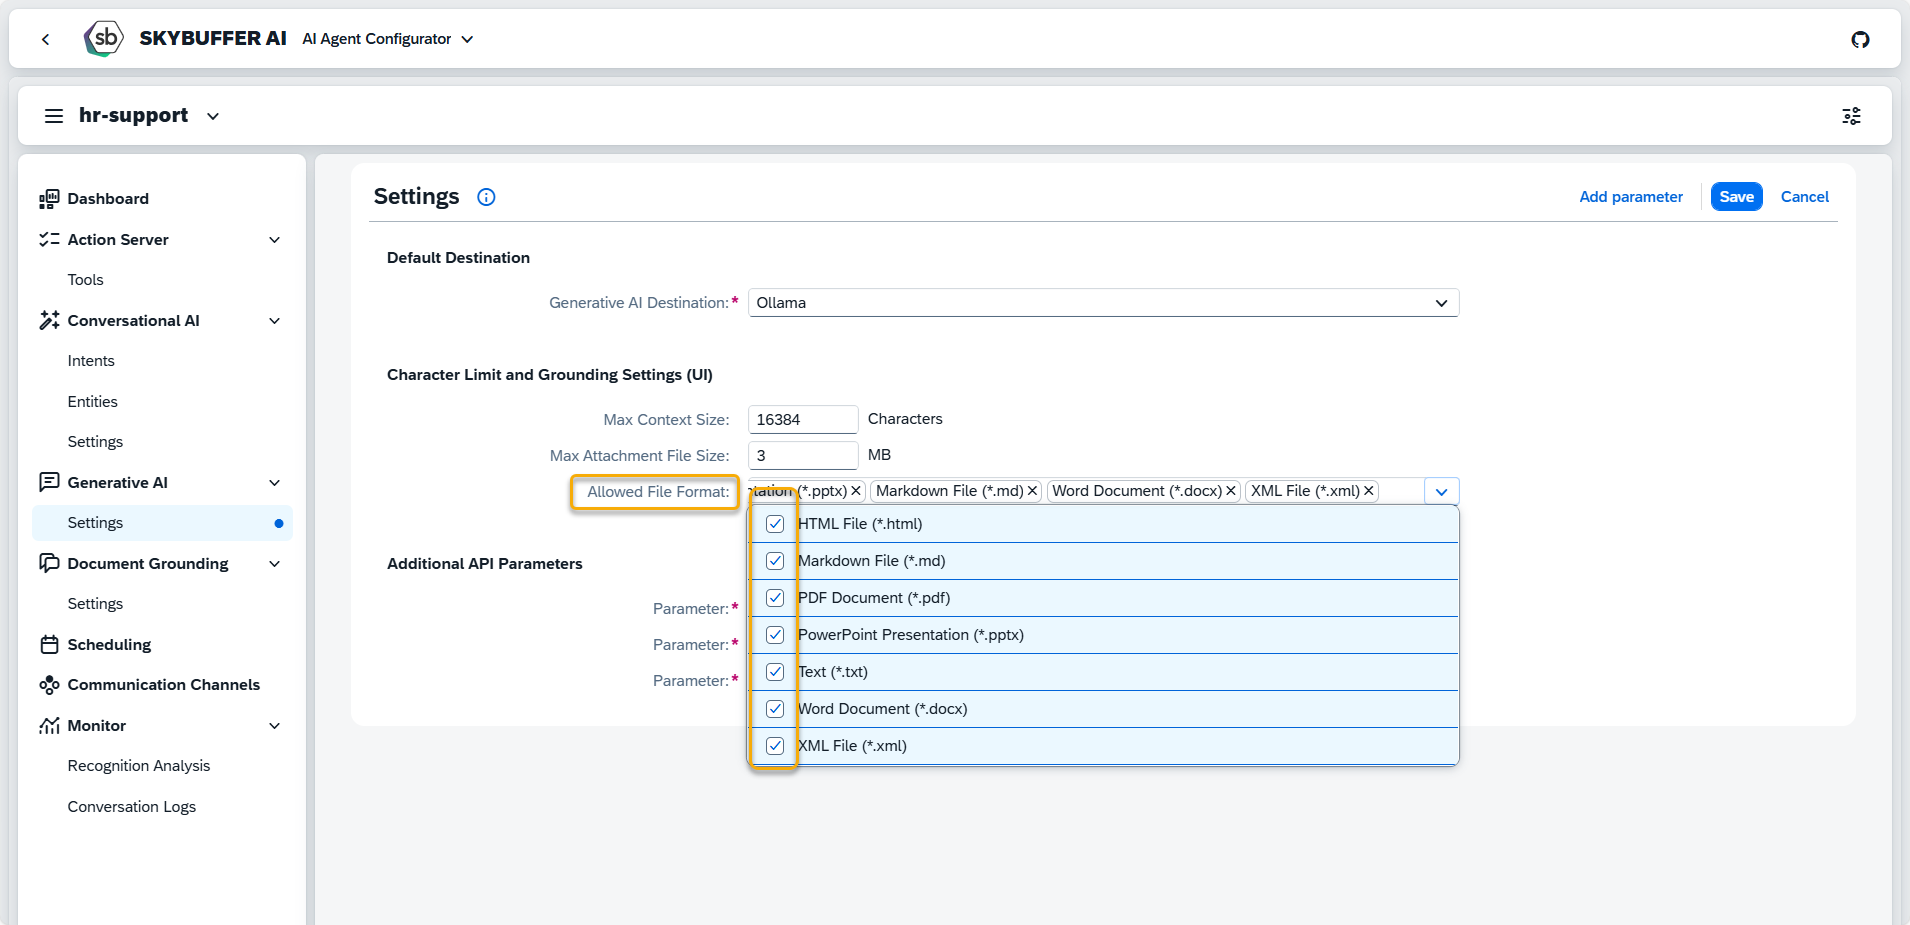
Task: Click the Add parameter link
Action: click(1630, 197)
